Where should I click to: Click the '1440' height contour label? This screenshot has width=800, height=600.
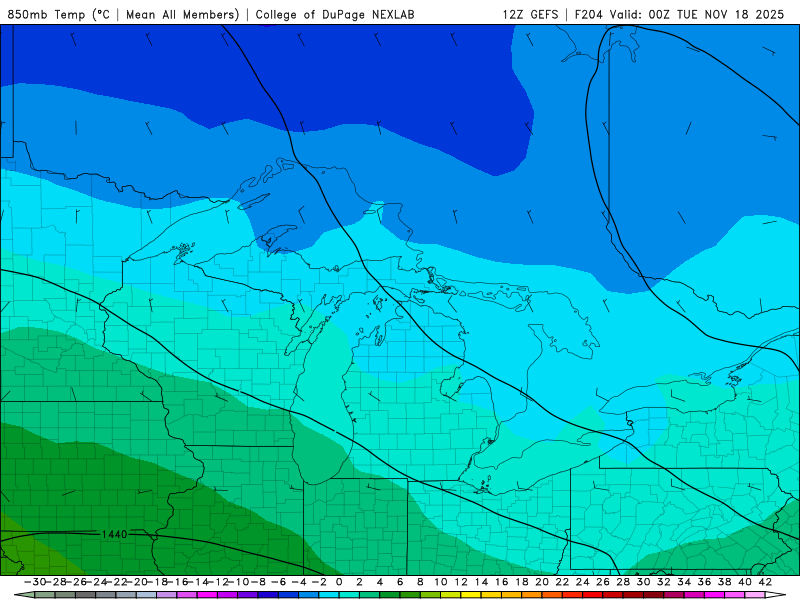pyautogui.click(x=114, y=534)
